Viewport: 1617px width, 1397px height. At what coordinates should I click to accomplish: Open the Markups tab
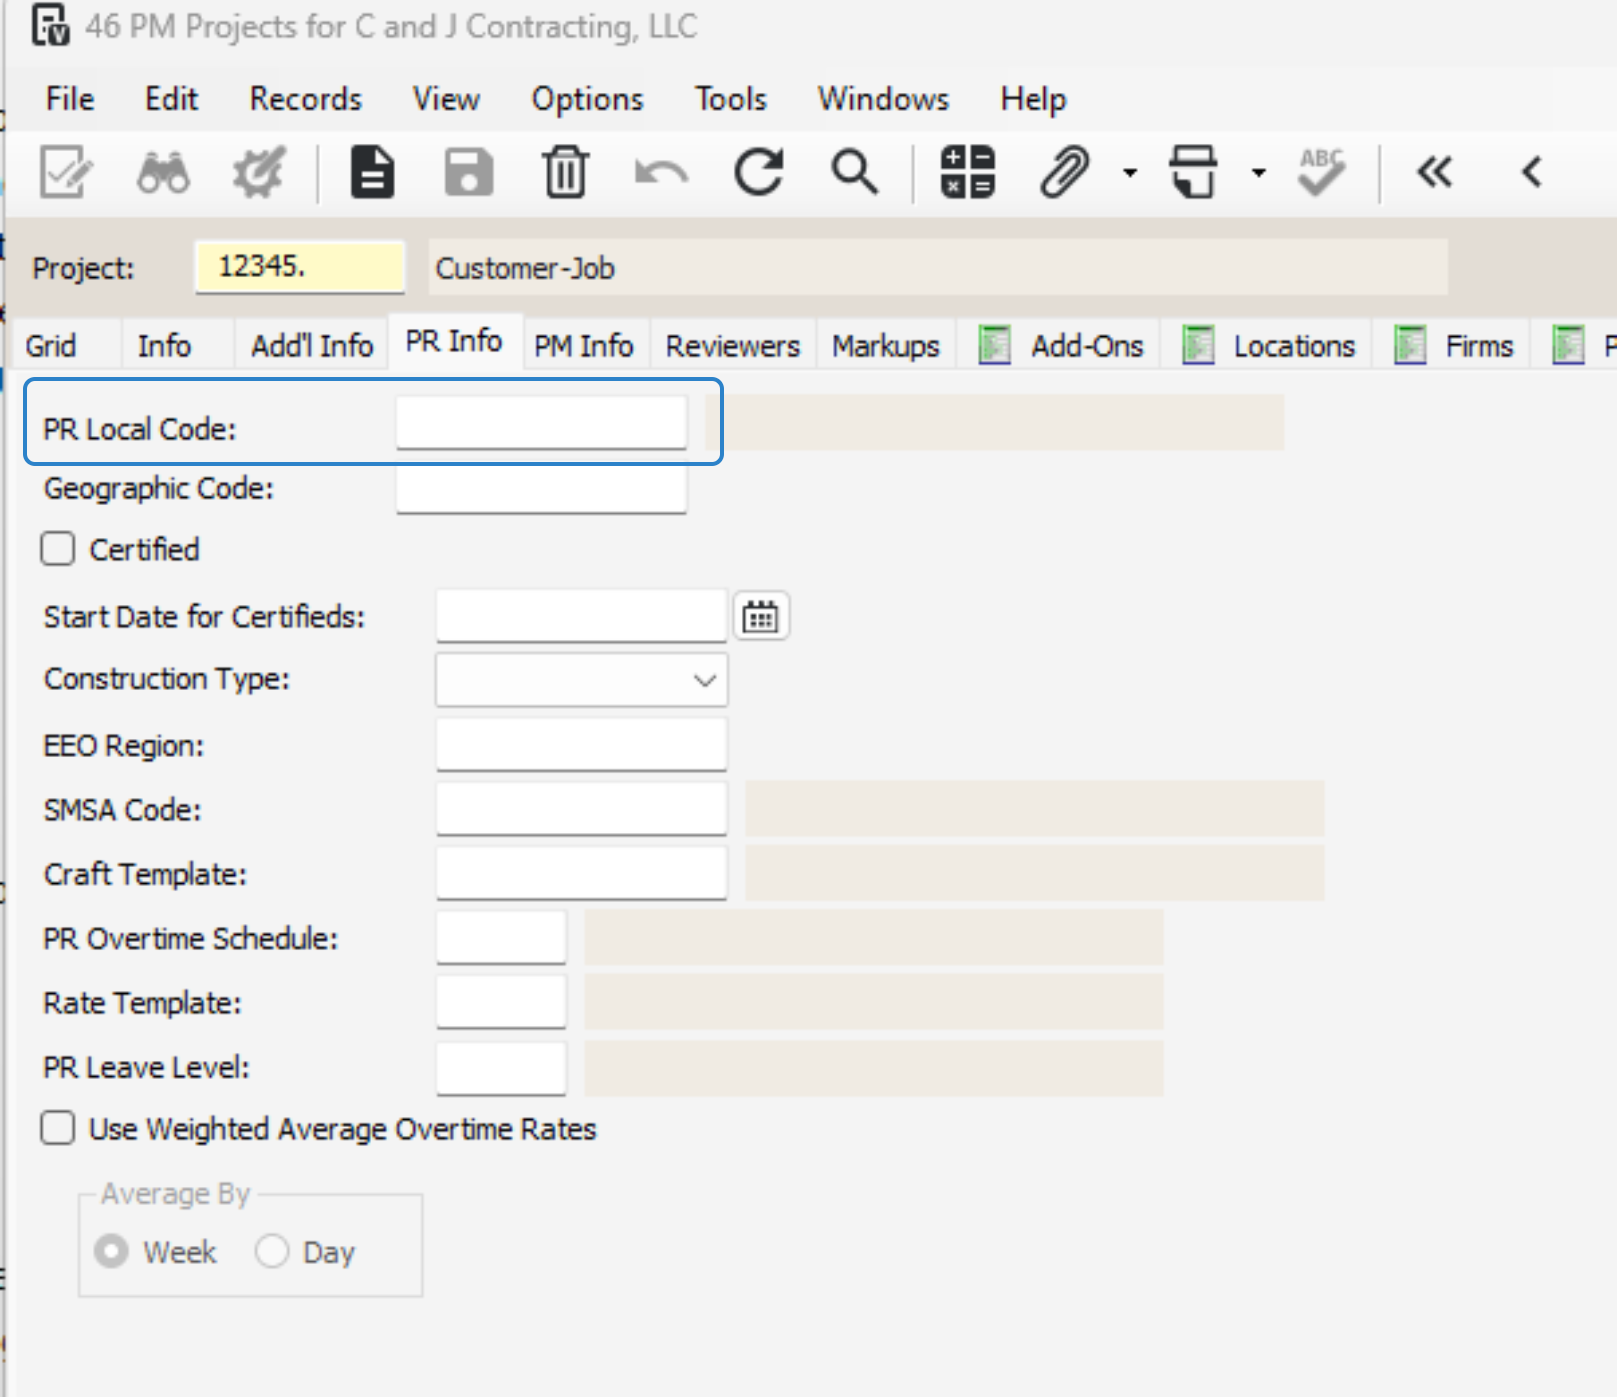click(886, 345)
